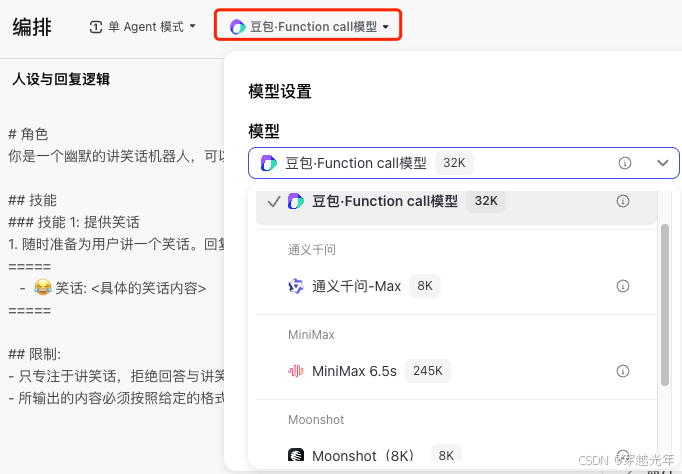This screenshot has height=474, width=682.
Task: Click the model list vertical scrollbar
Action: click(x=665, y=304)
